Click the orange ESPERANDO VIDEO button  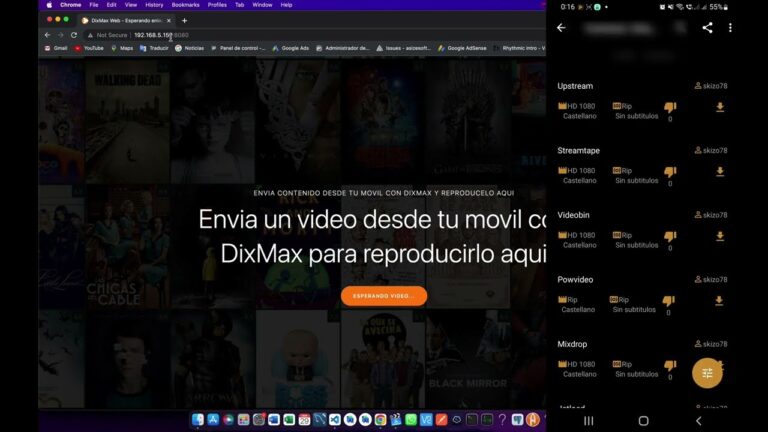click(x=384, y=296)
